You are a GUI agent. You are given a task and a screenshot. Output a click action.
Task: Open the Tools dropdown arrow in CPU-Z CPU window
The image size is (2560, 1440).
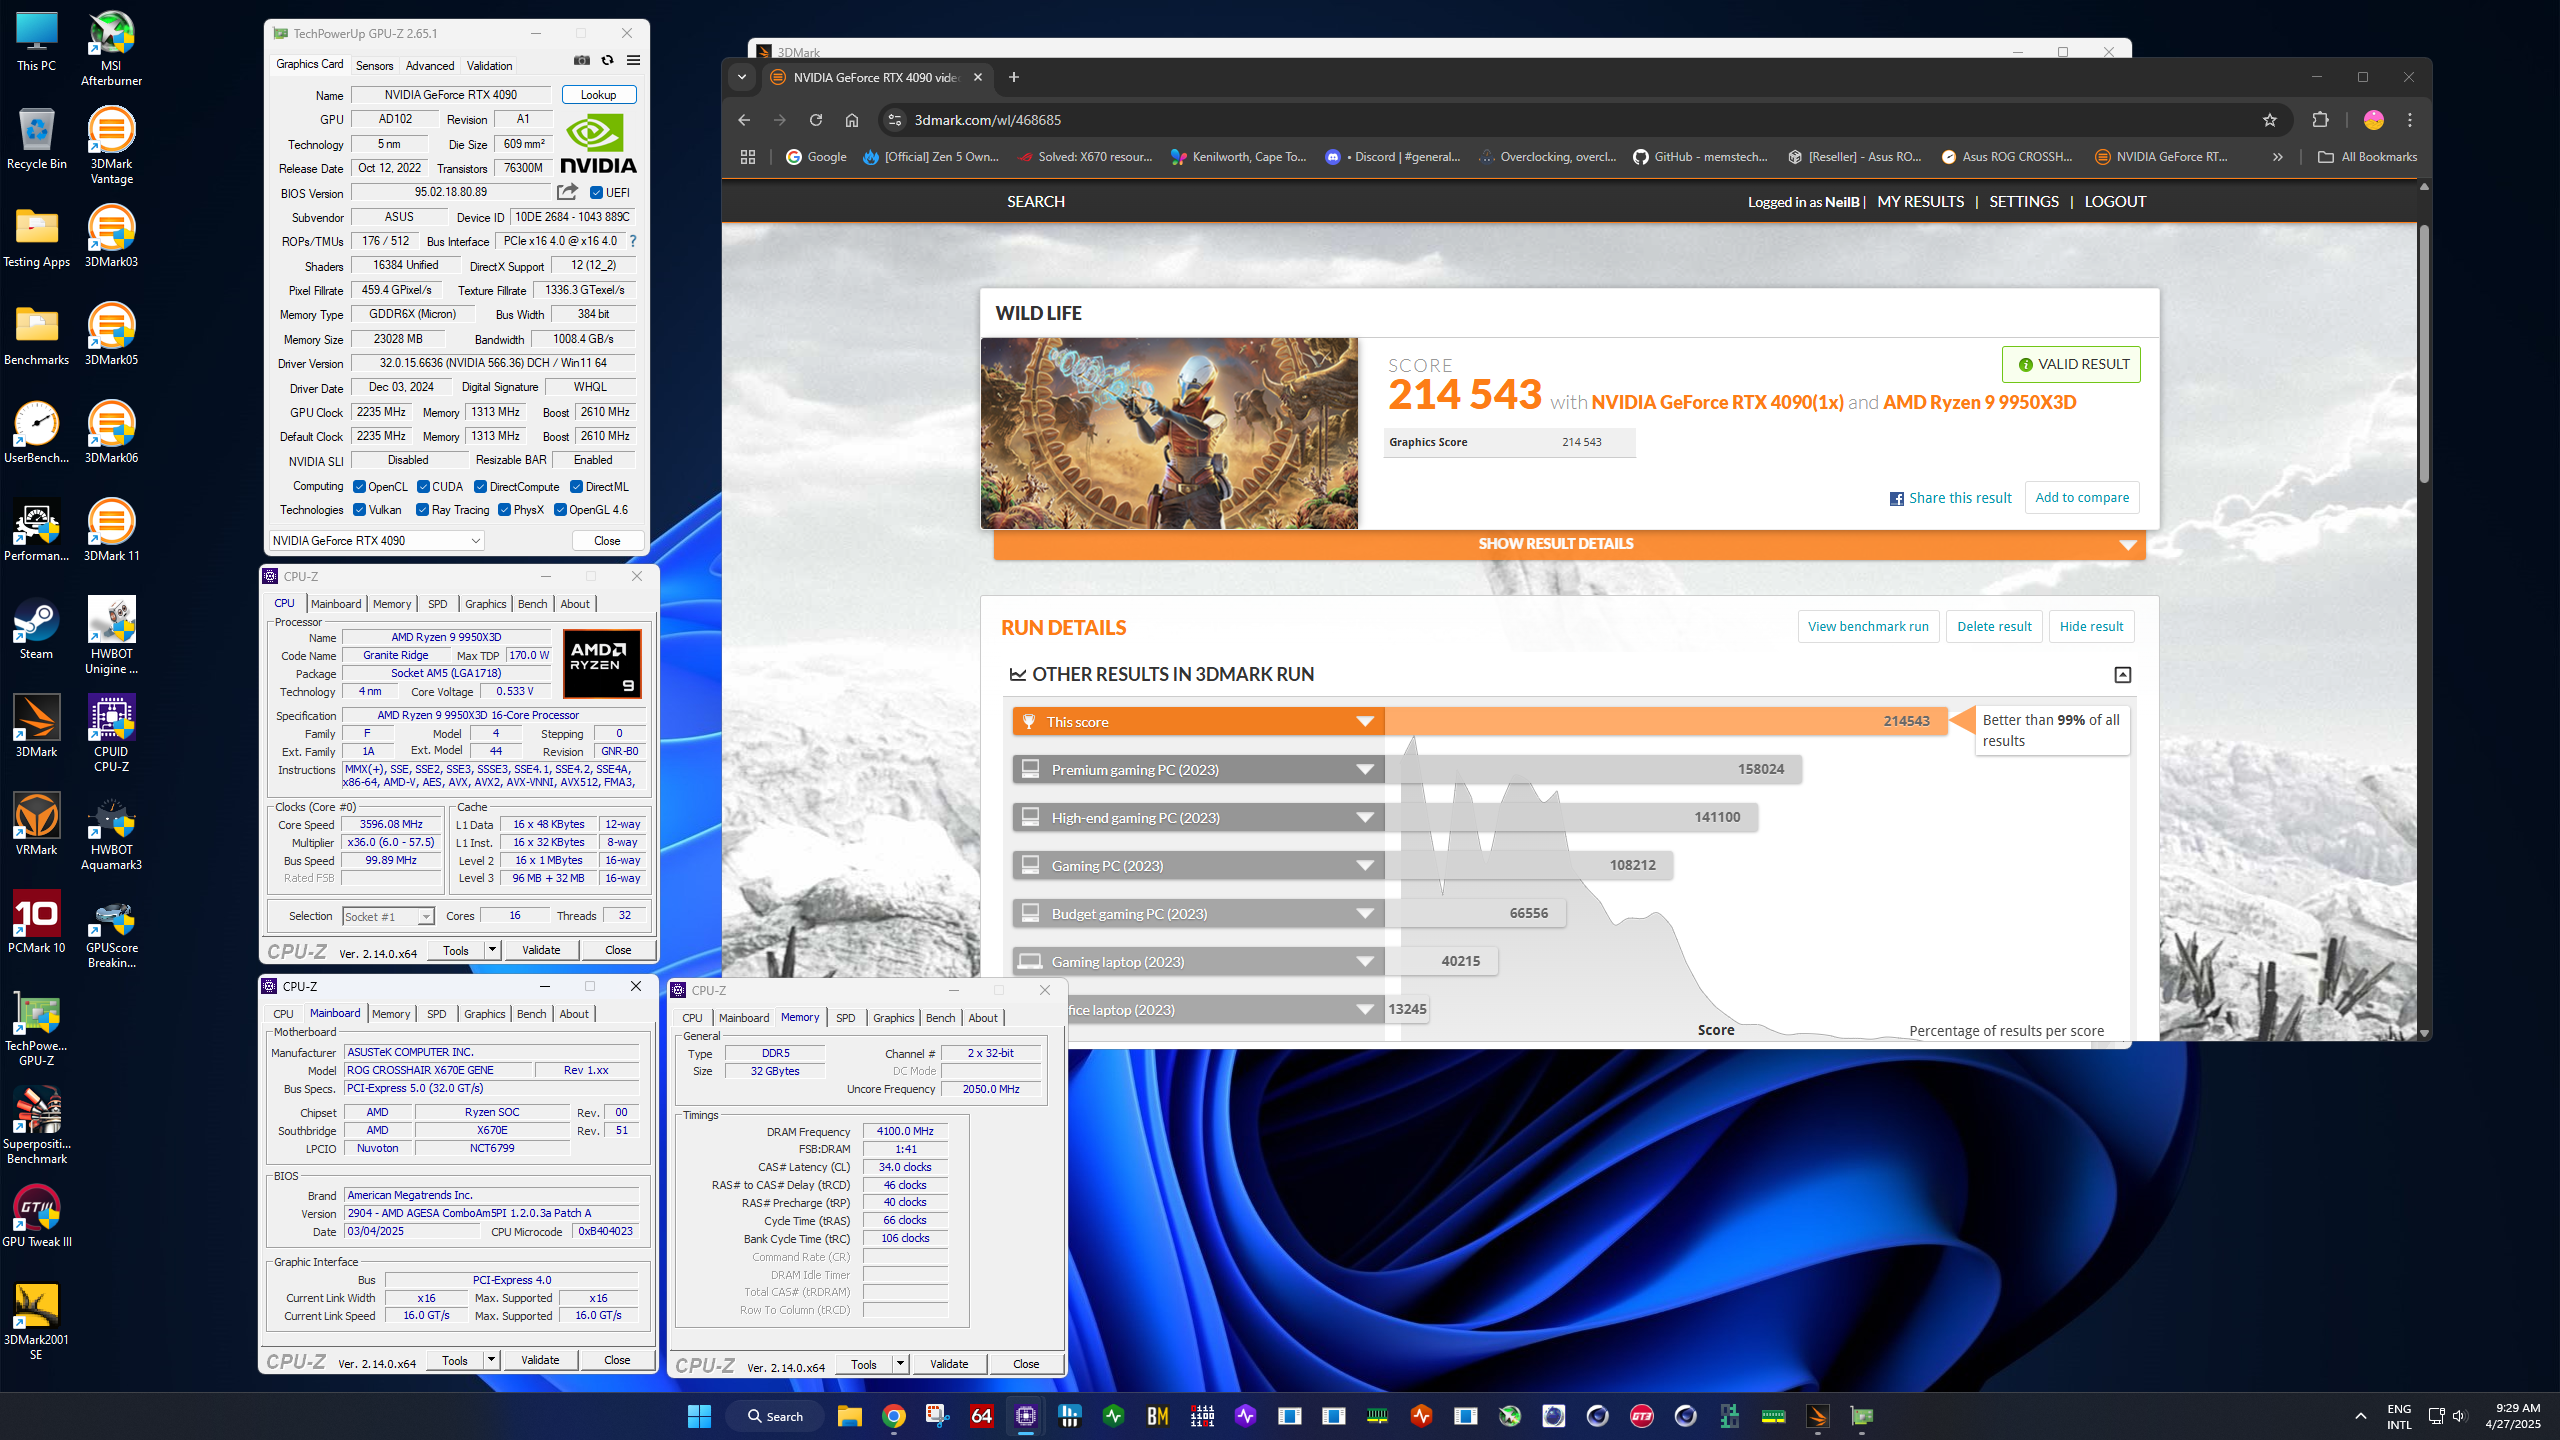[x=492, y=950]
